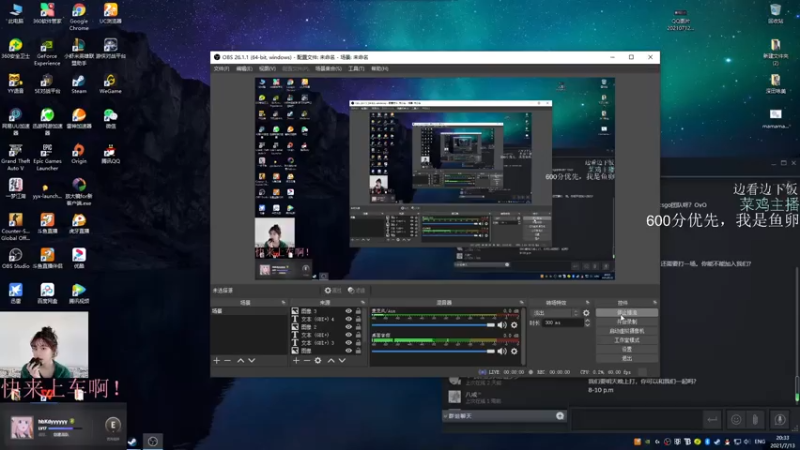Viewport: 800px width, 450px height.
Task: Toggle visibility of 文本 (GDI+) 3 source
Action: tap(348, 343)
